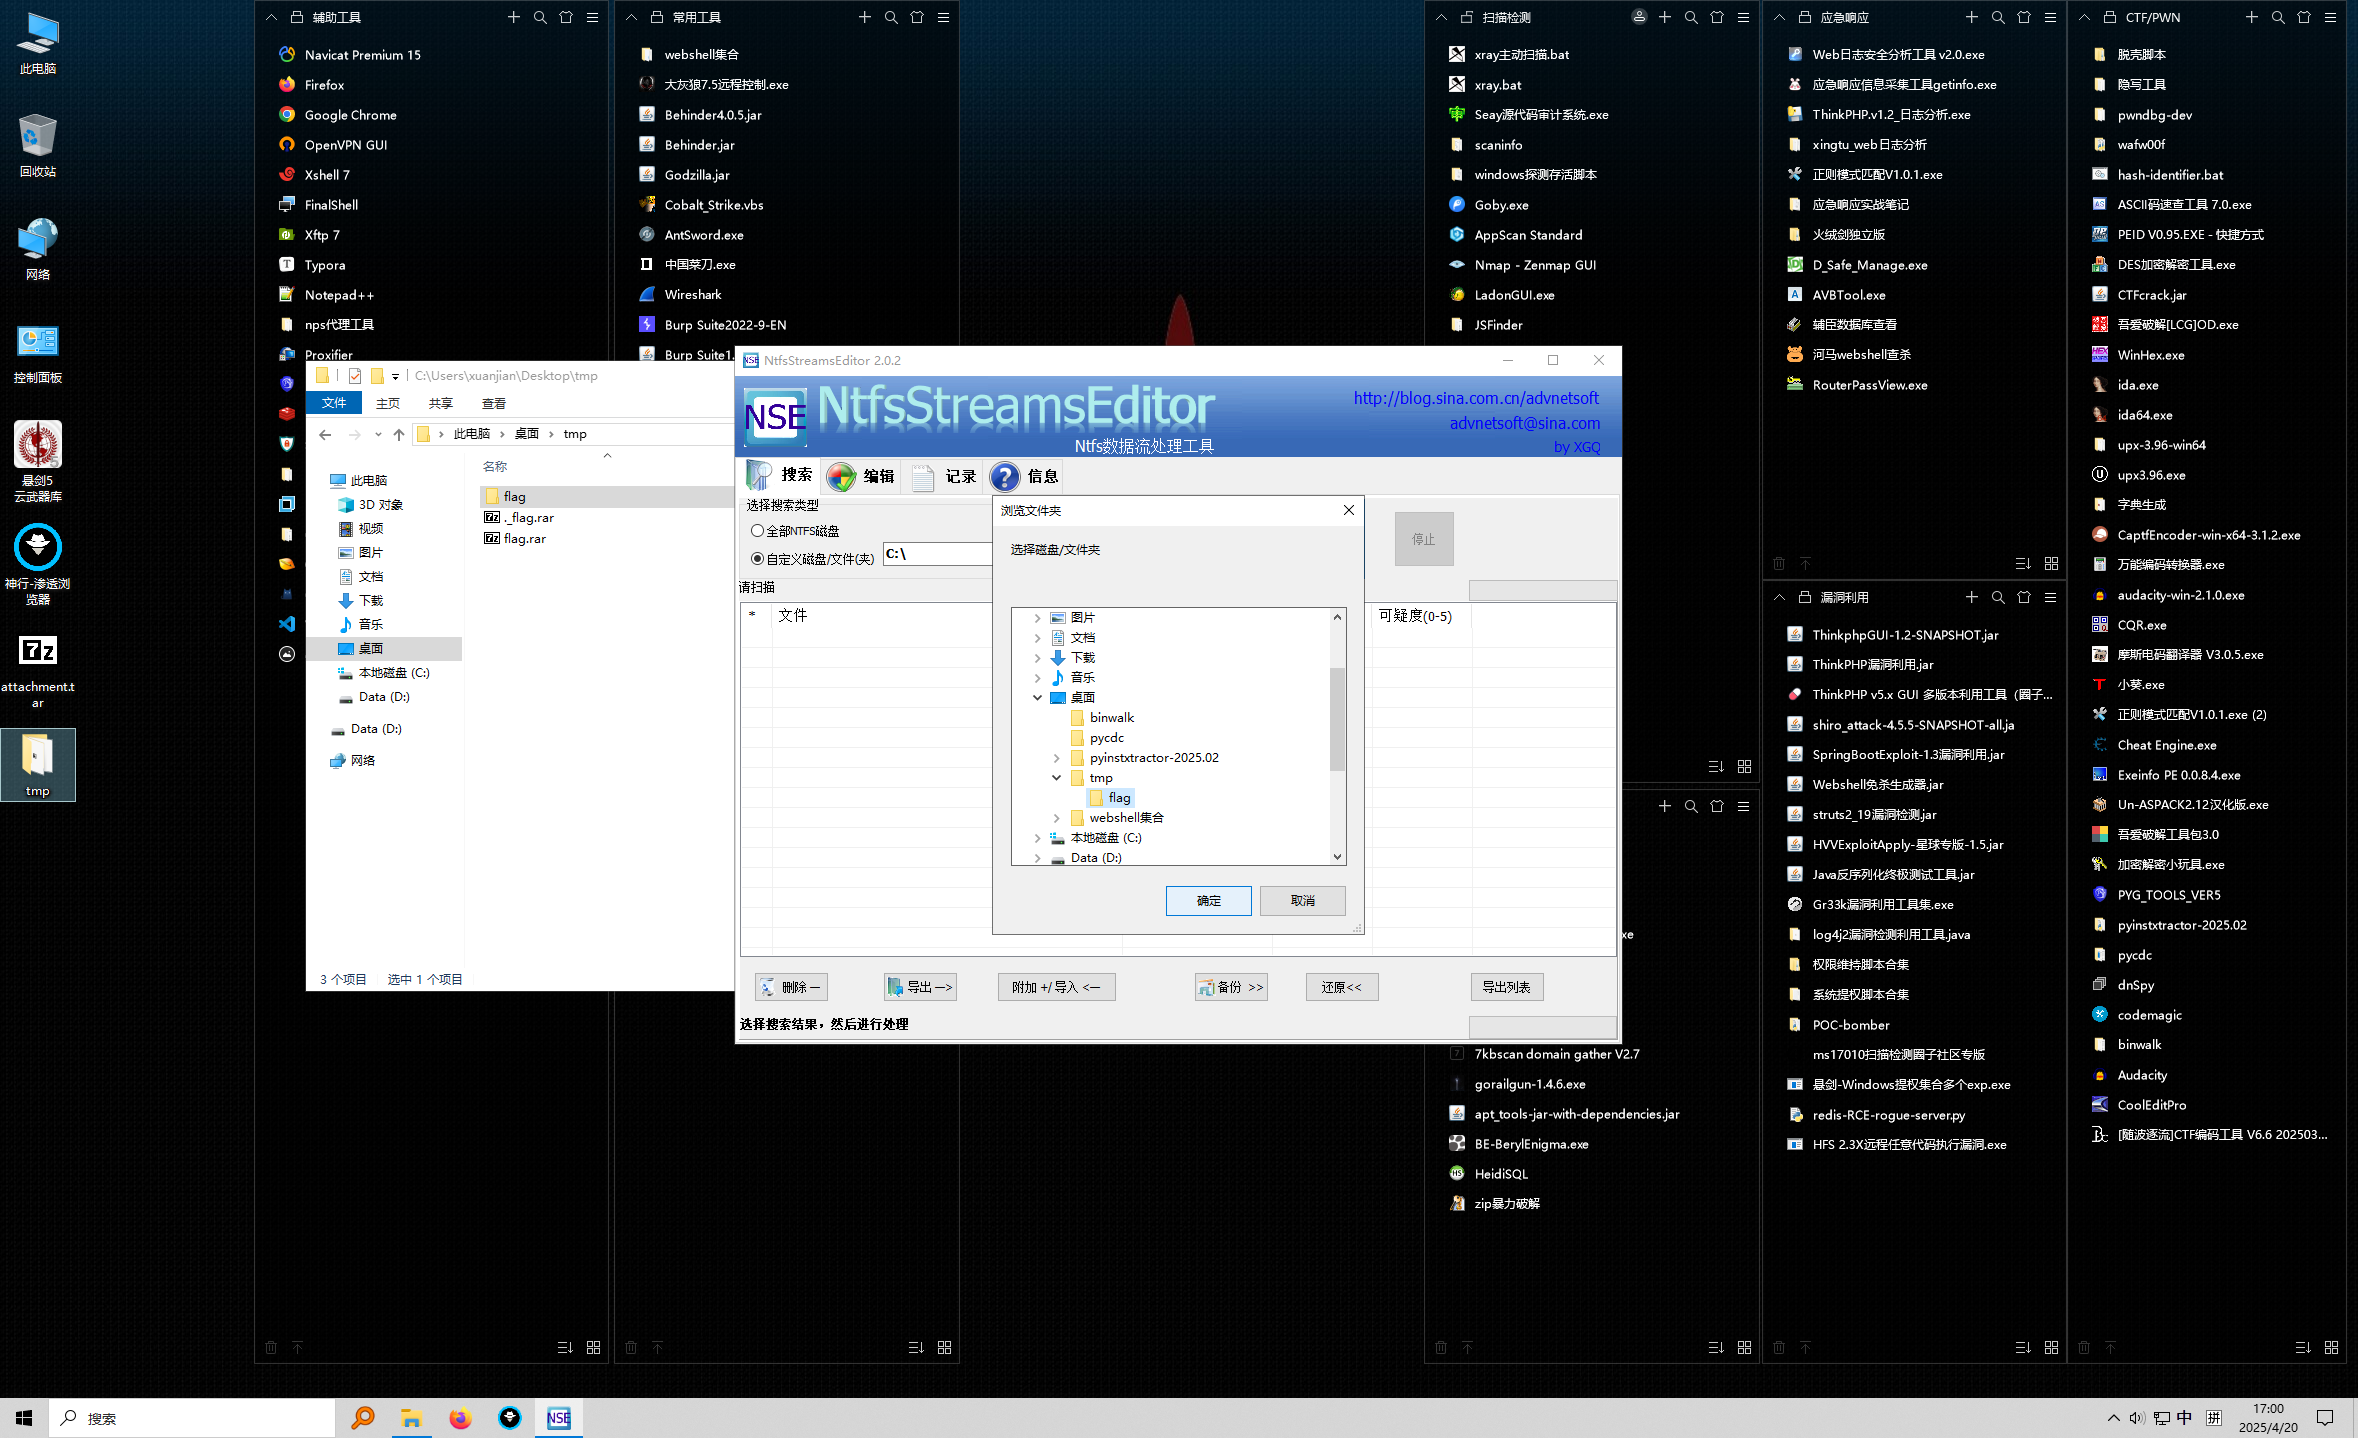Screen dimensions: 2358x1438
Task: Open Goby.exe in scanning tools list
Action: click(x=1500, y=205)
